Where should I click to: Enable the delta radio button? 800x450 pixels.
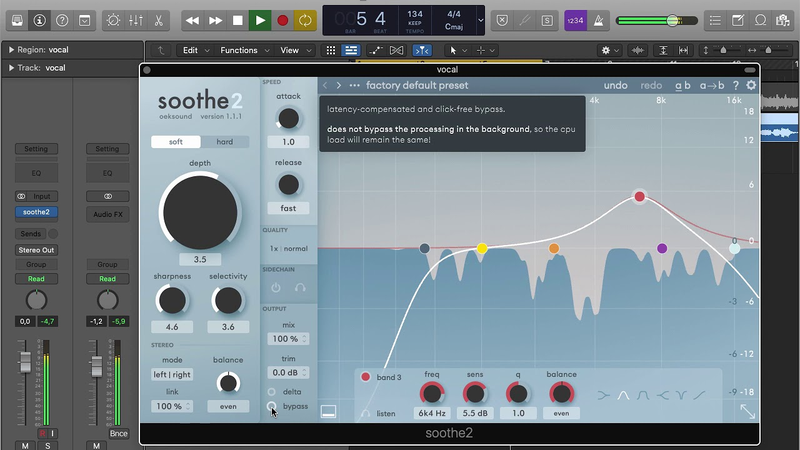click(272, 391)
